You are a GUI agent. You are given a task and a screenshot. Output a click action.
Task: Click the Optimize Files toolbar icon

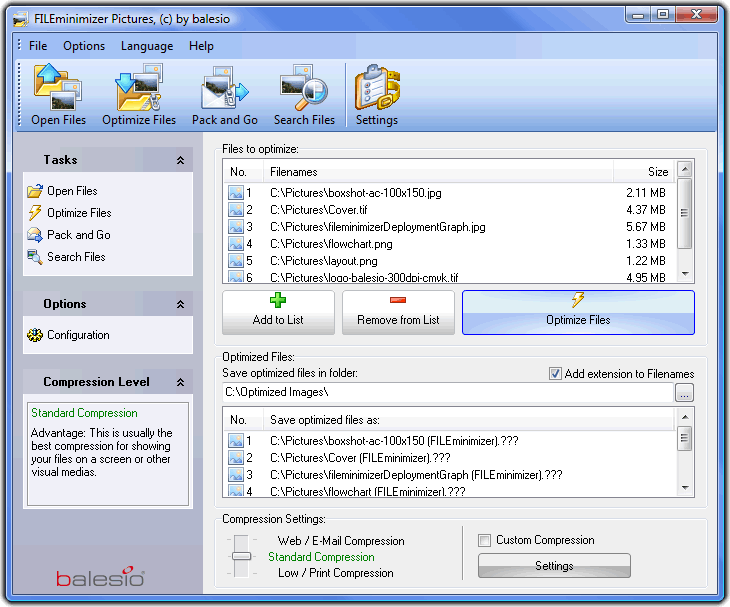click(139, 87)
